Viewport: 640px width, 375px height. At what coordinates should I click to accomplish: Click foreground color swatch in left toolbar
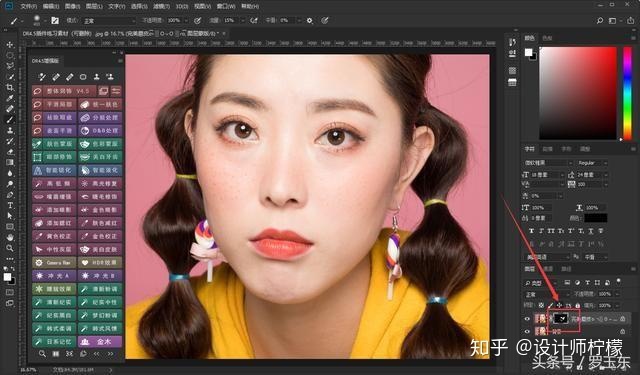7,277
